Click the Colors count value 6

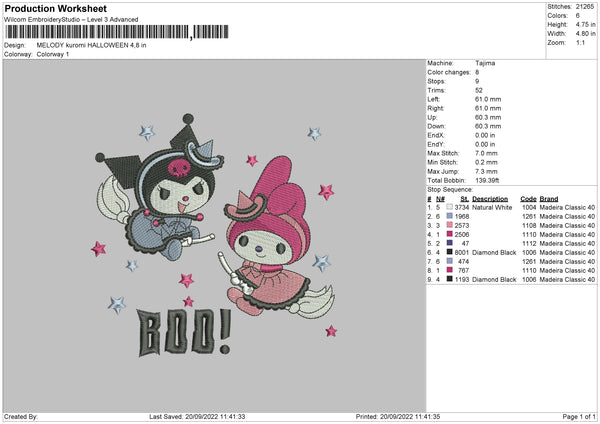pos(577,16)
